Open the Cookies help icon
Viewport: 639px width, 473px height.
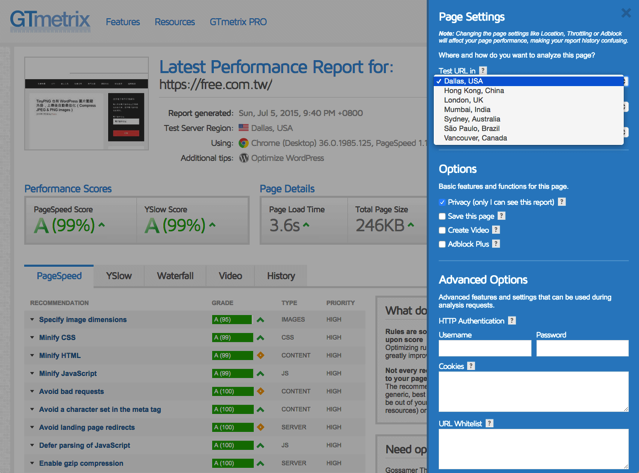[x=471, y=367]
